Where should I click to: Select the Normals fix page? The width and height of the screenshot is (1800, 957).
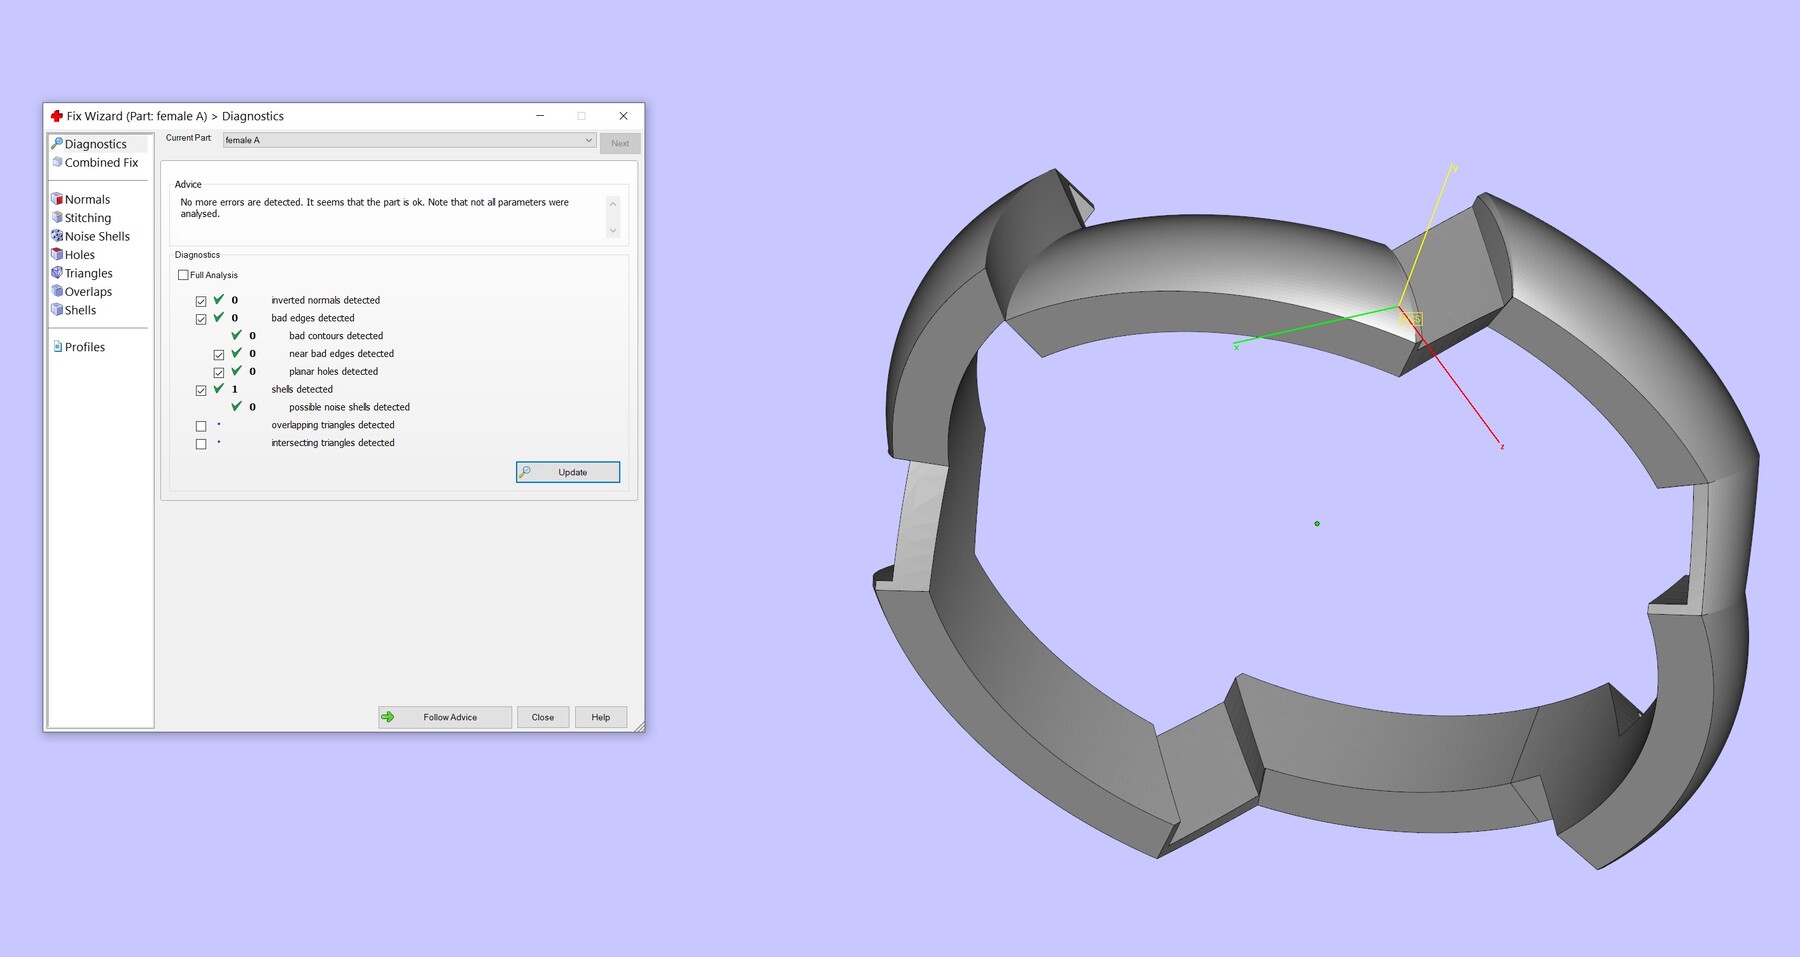pos(87,199)
